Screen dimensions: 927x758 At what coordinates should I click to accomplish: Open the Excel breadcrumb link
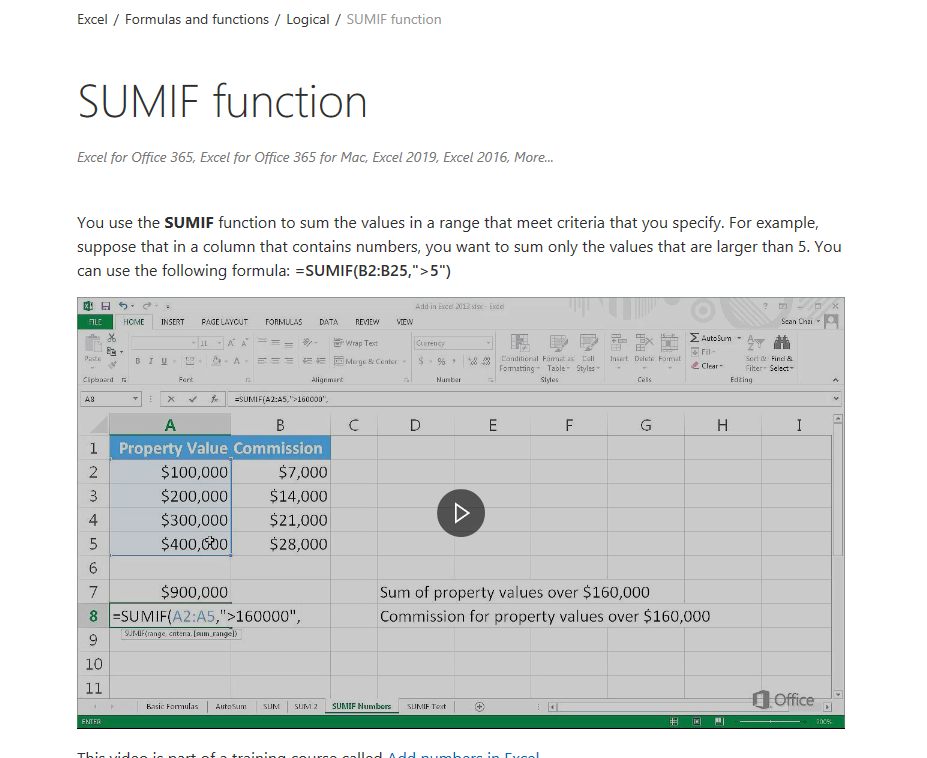tap(92, 20)
